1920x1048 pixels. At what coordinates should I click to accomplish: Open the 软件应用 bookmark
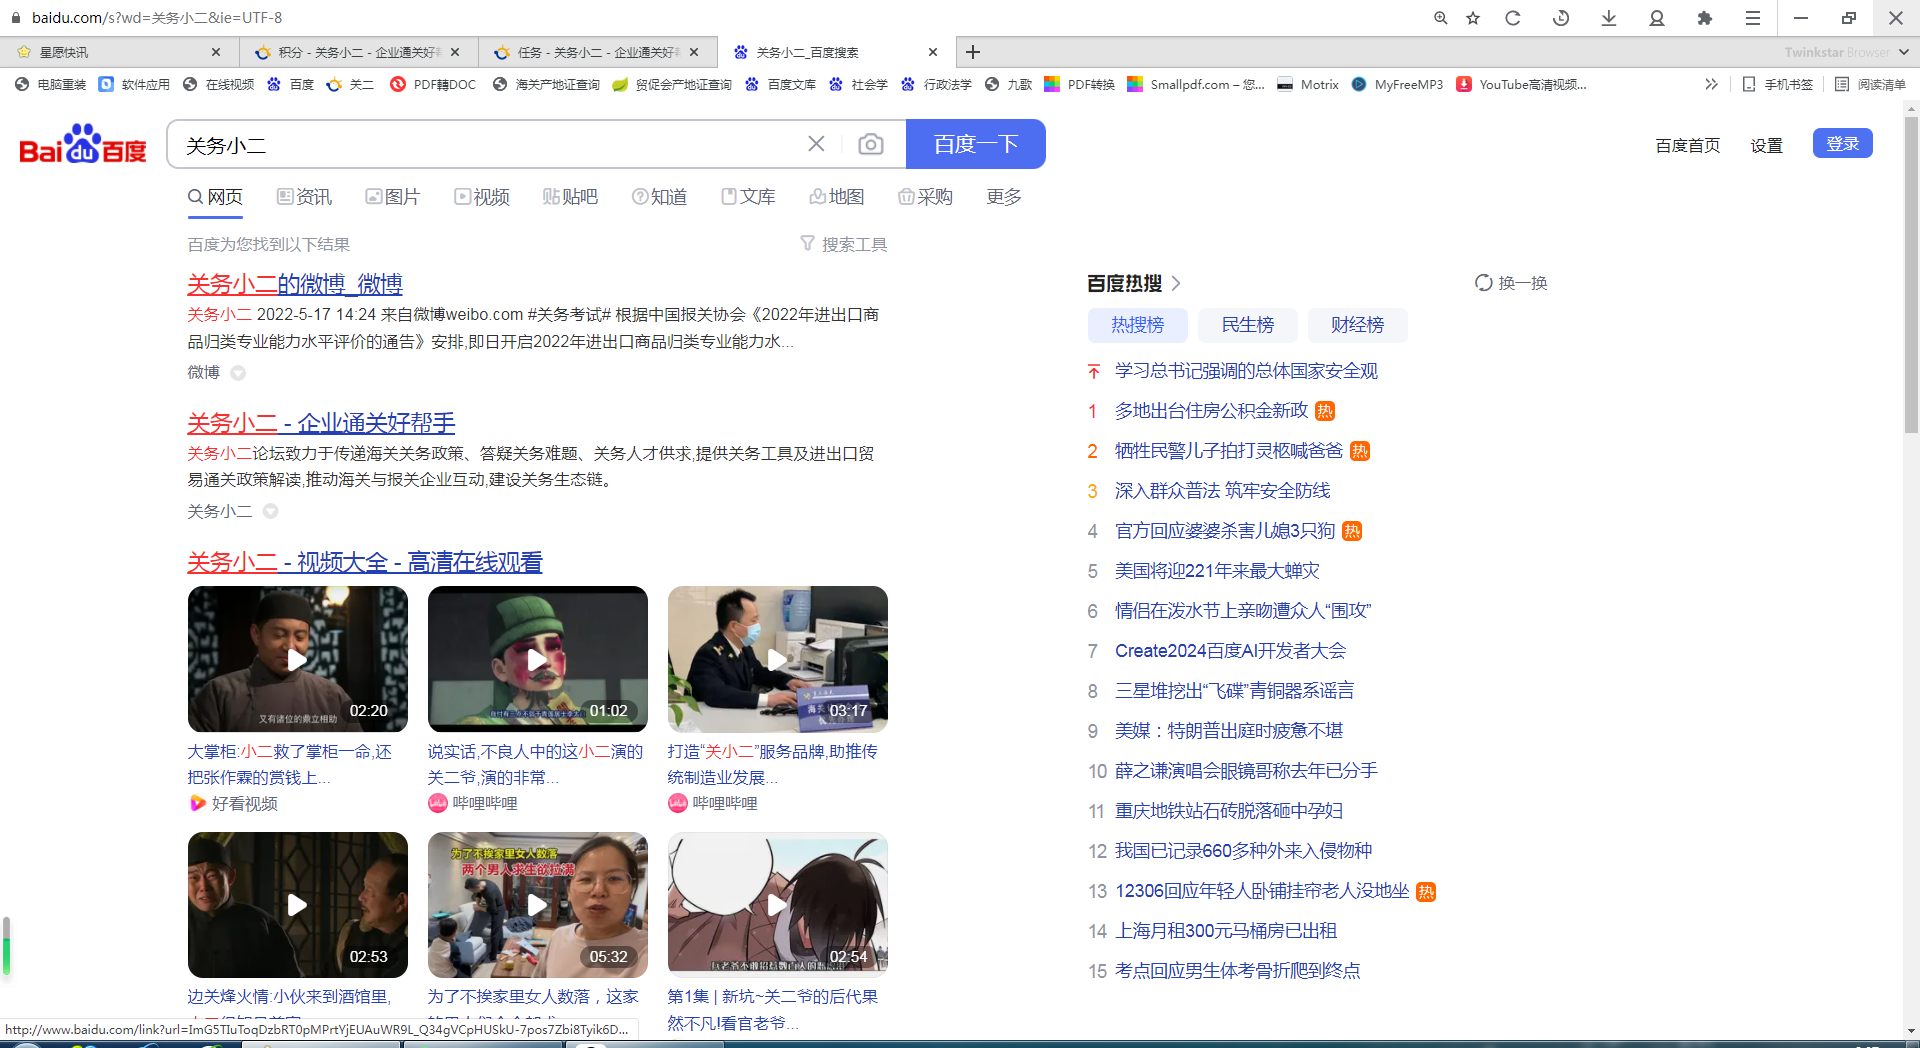pyautogui.click(x=135, y=84)
